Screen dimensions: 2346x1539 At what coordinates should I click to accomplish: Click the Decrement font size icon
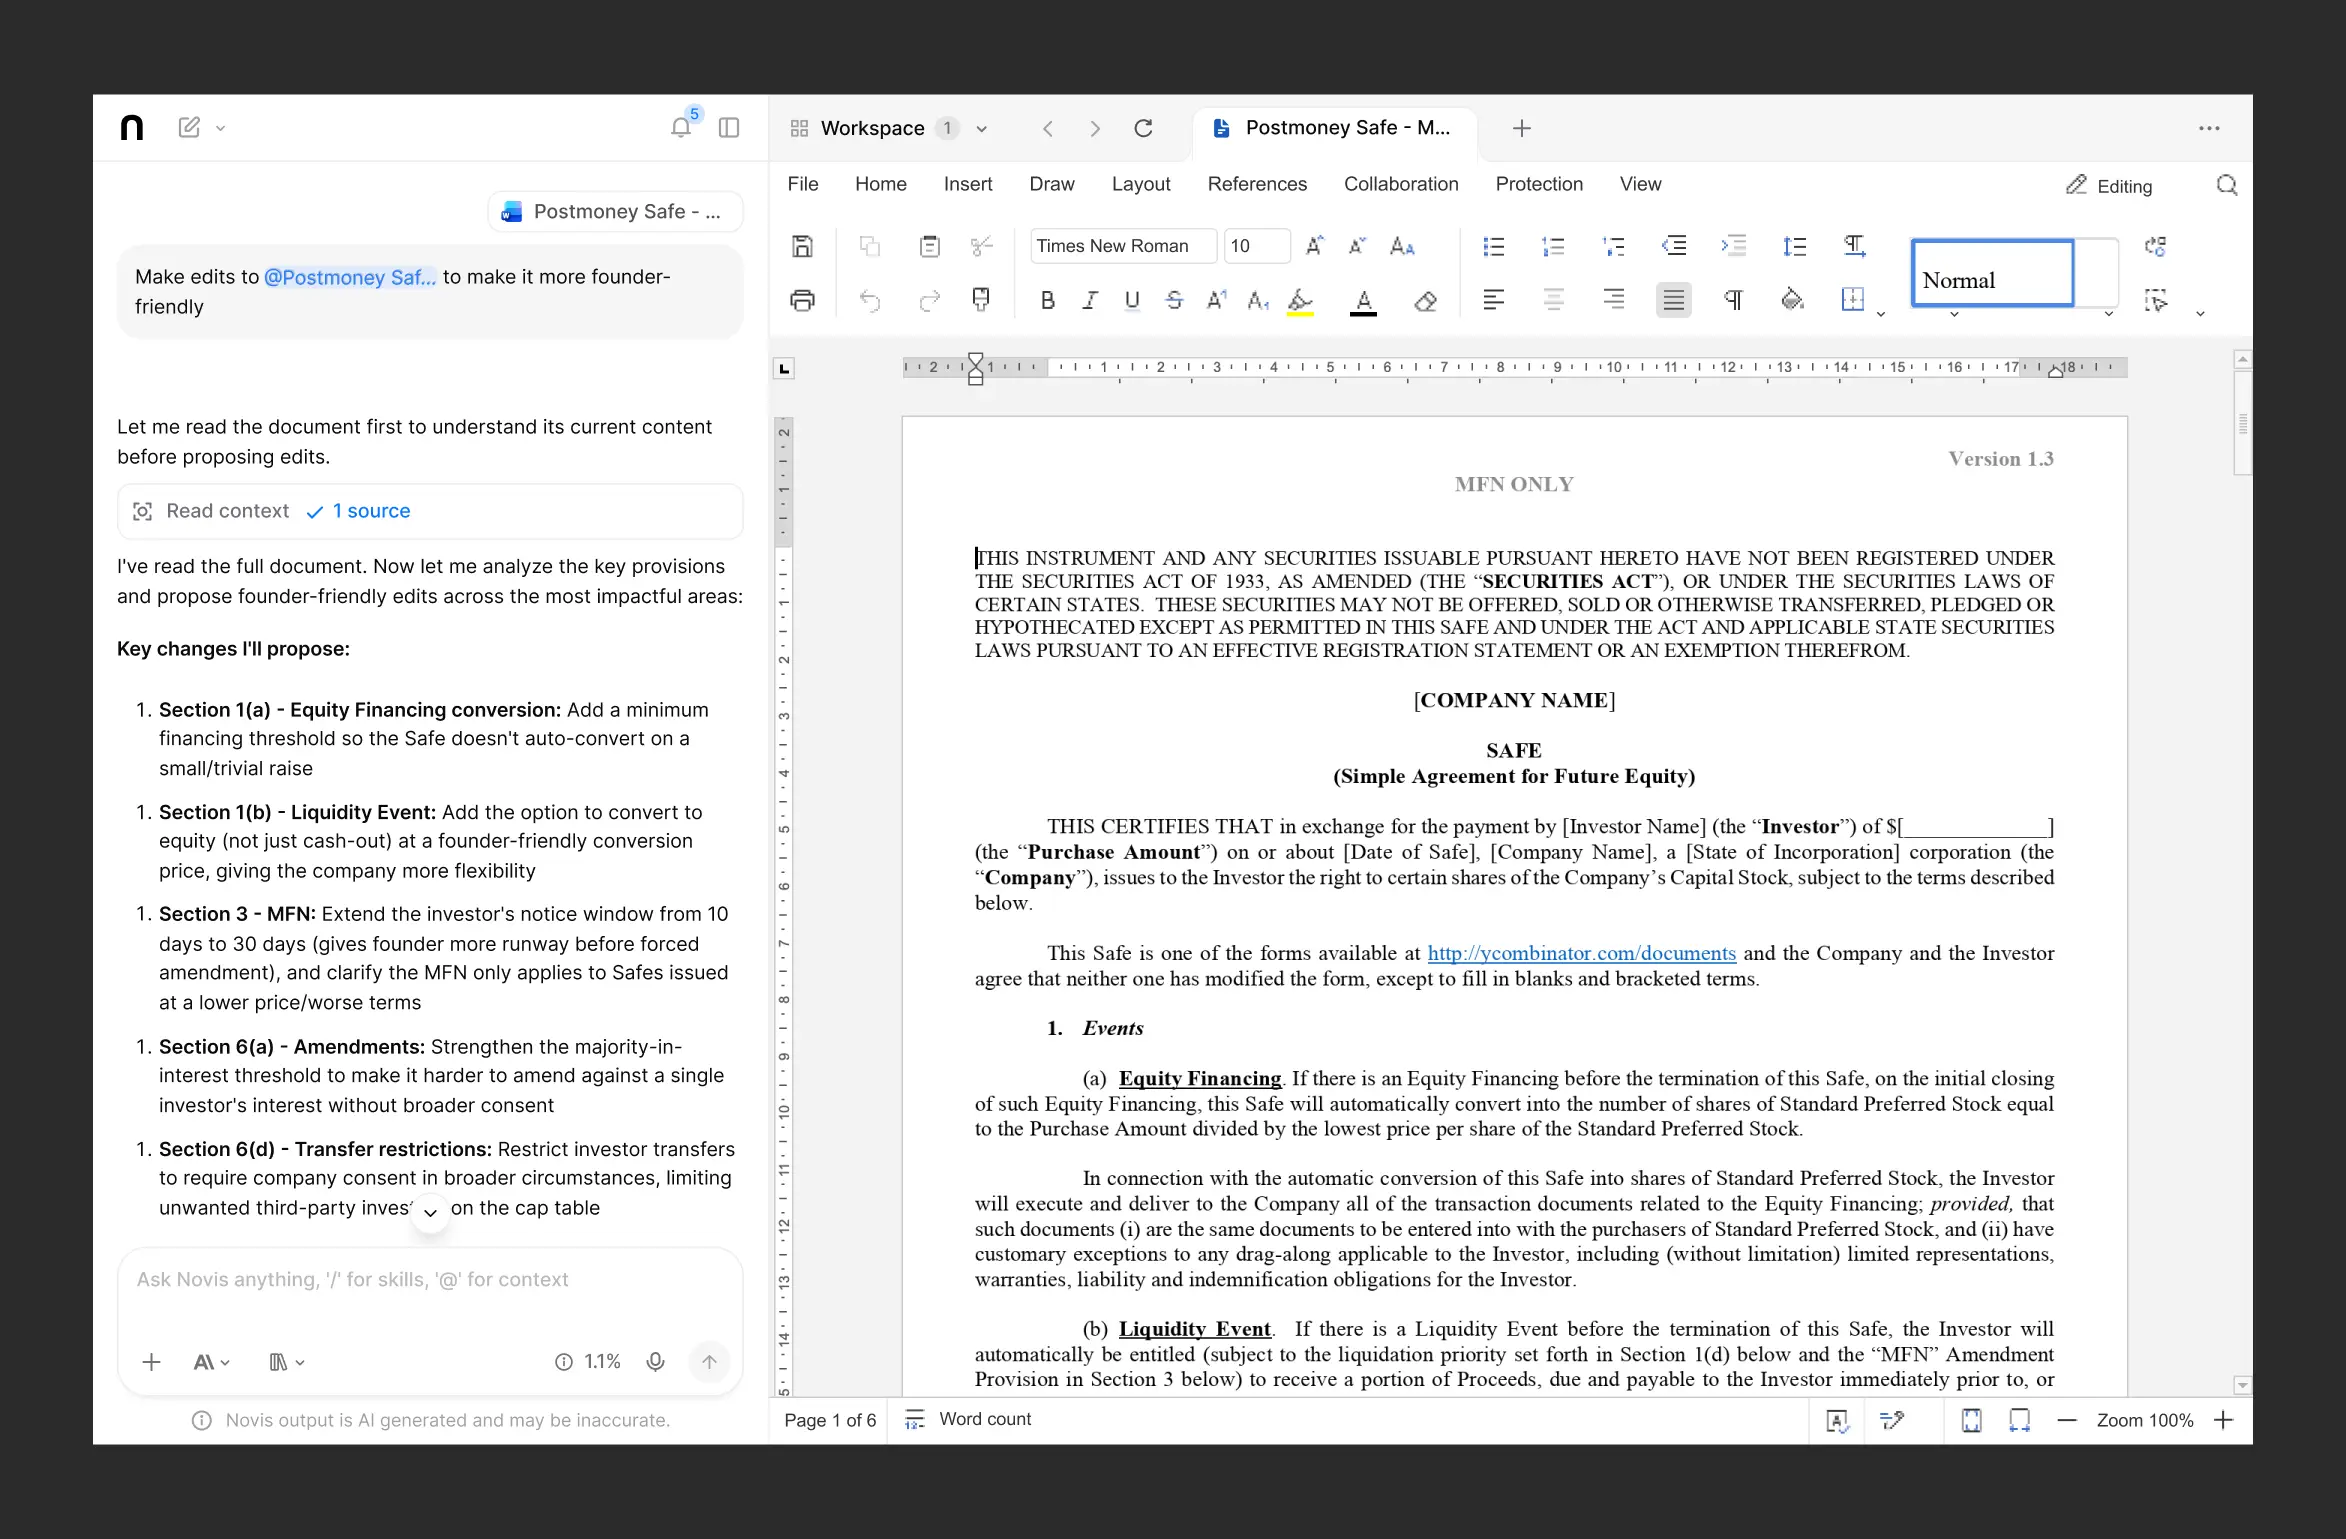click(x=1357, y=246)
